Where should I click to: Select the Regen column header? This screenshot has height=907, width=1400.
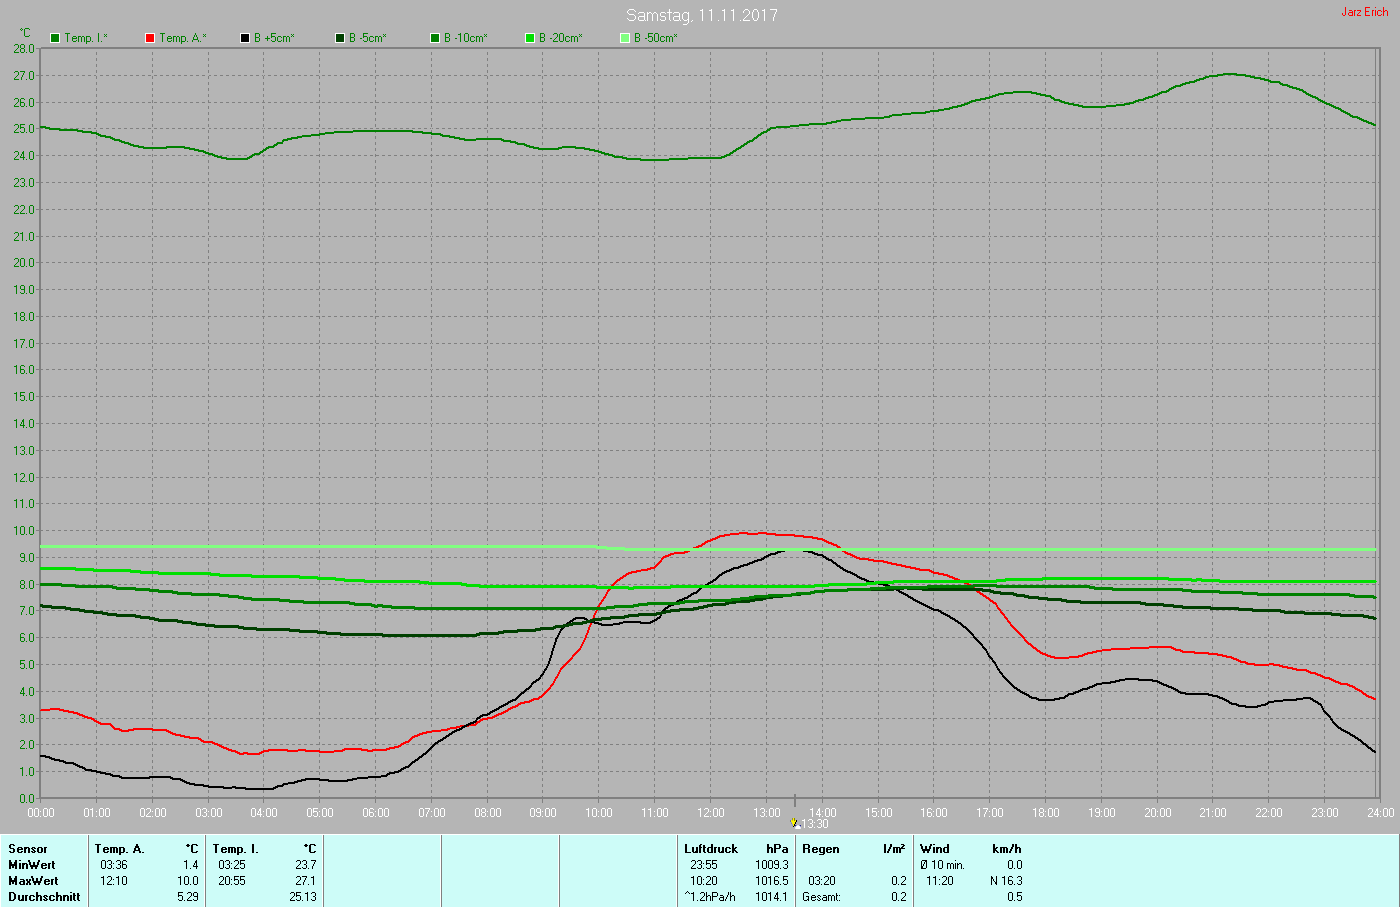821,849
